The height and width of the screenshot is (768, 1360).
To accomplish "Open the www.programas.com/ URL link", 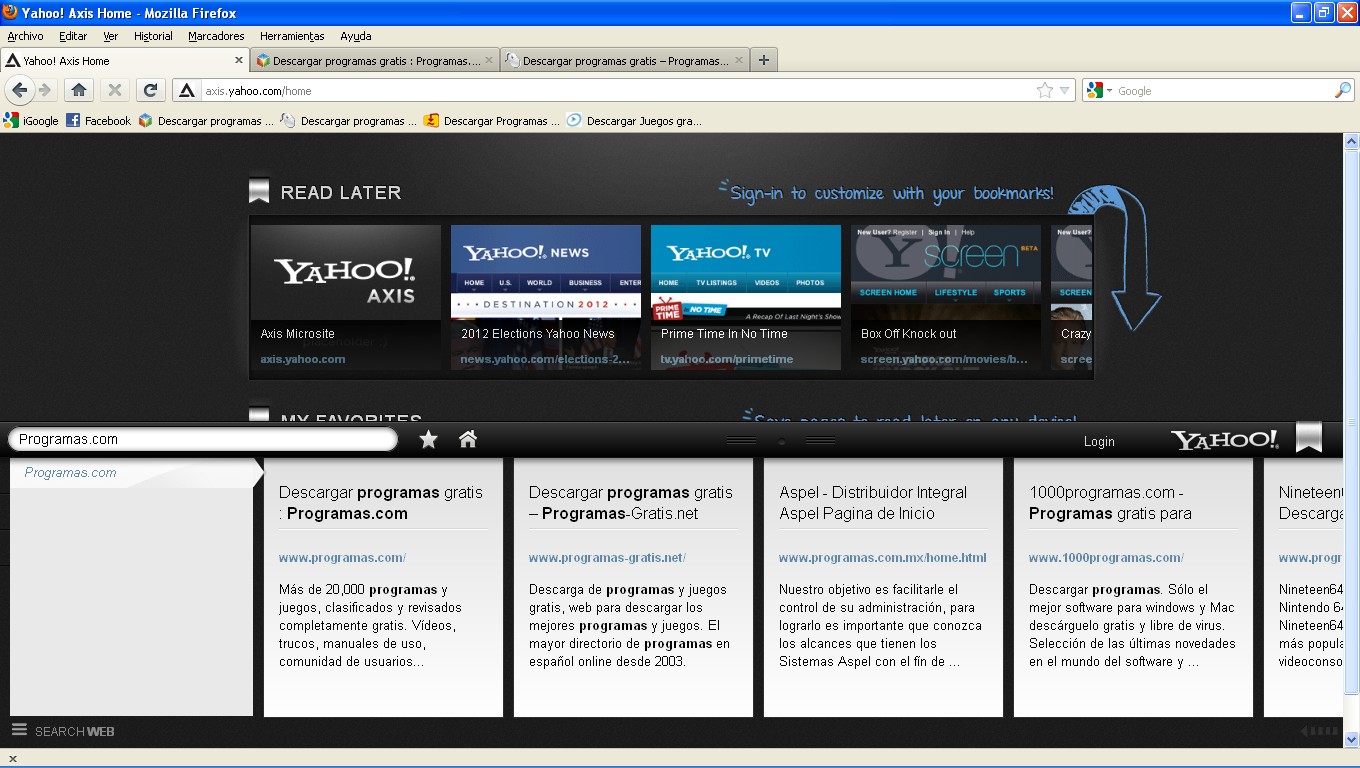I will (x=342, y=558).
